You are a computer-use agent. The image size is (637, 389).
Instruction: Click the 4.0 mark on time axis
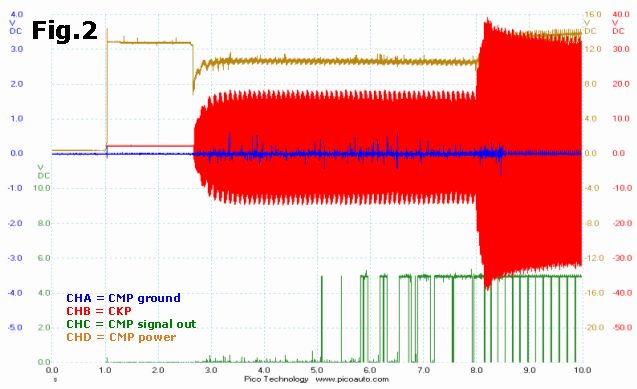264,370
